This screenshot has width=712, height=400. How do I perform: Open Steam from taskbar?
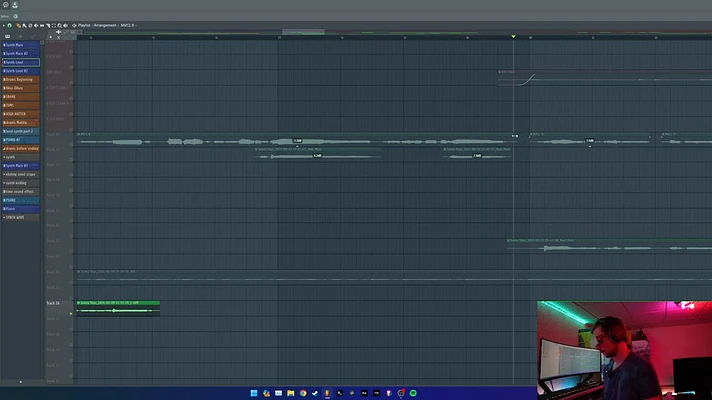[x=315, y=393]
